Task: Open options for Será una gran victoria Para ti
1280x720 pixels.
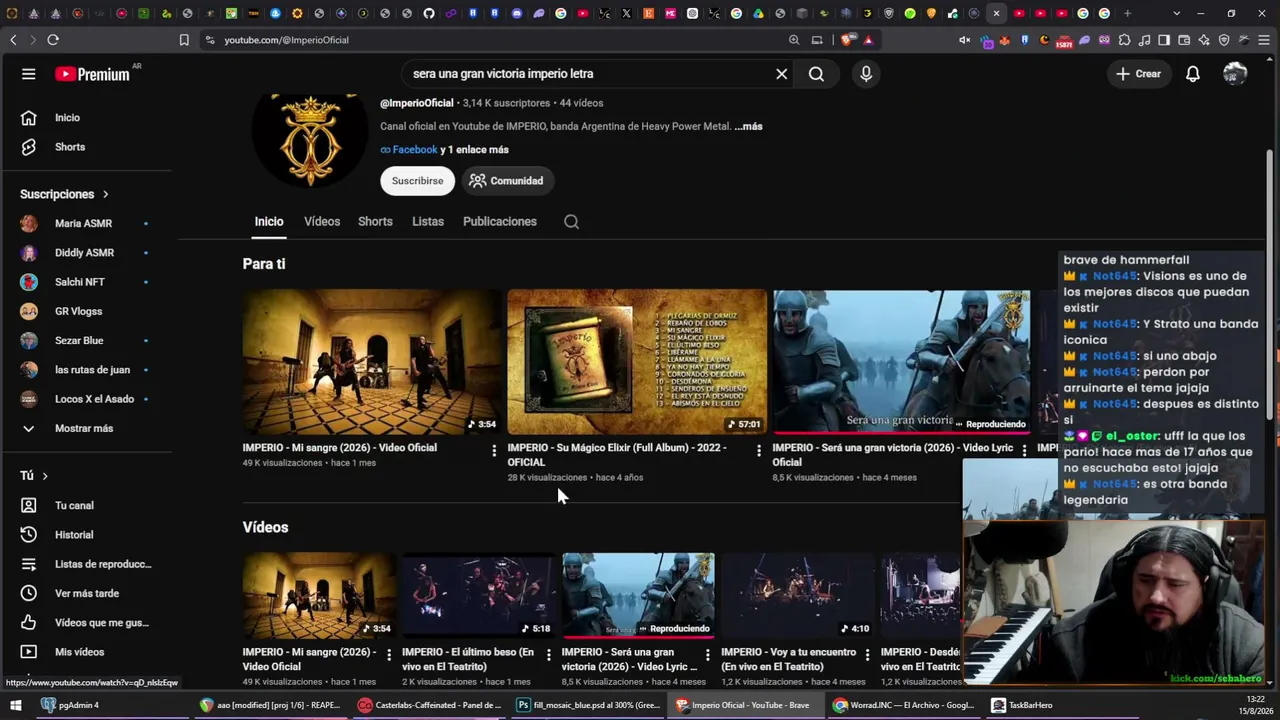Action: pyautogui.click(x=1024, y=451)
